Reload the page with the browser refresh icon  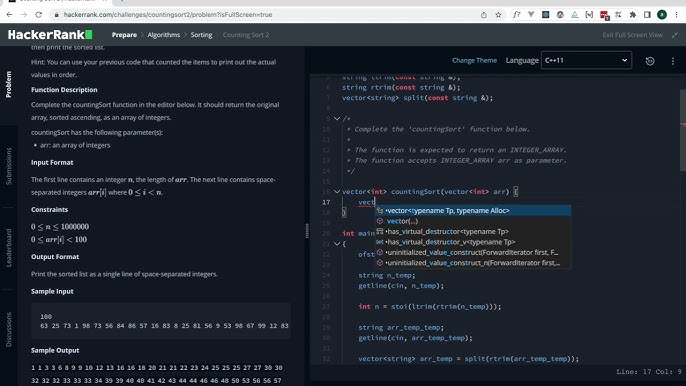pyautogui.click(x=38, y=14)
